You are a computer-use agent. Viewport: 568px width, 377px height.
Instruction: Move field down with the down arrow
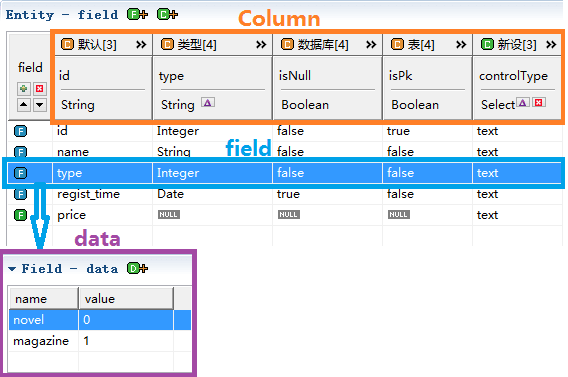[x=39, y=105]
